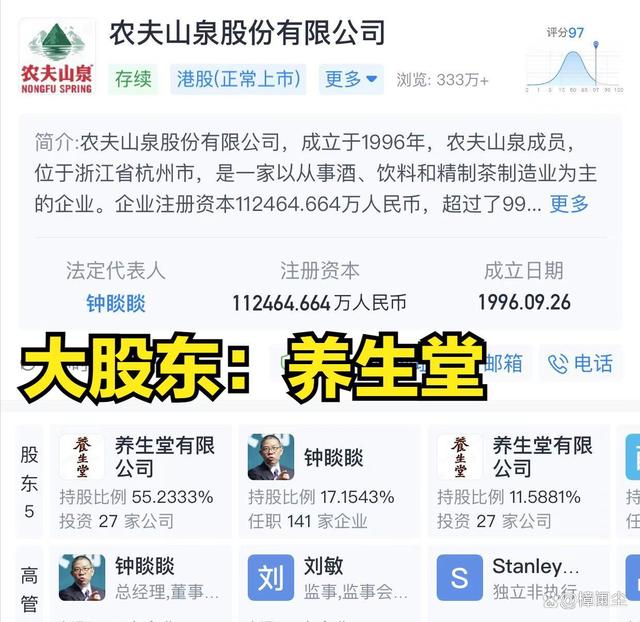Screen dimensions: 640x622
Task: Select the blue 刘 avatar for 刘敏
Action: (x=271, y=577)
